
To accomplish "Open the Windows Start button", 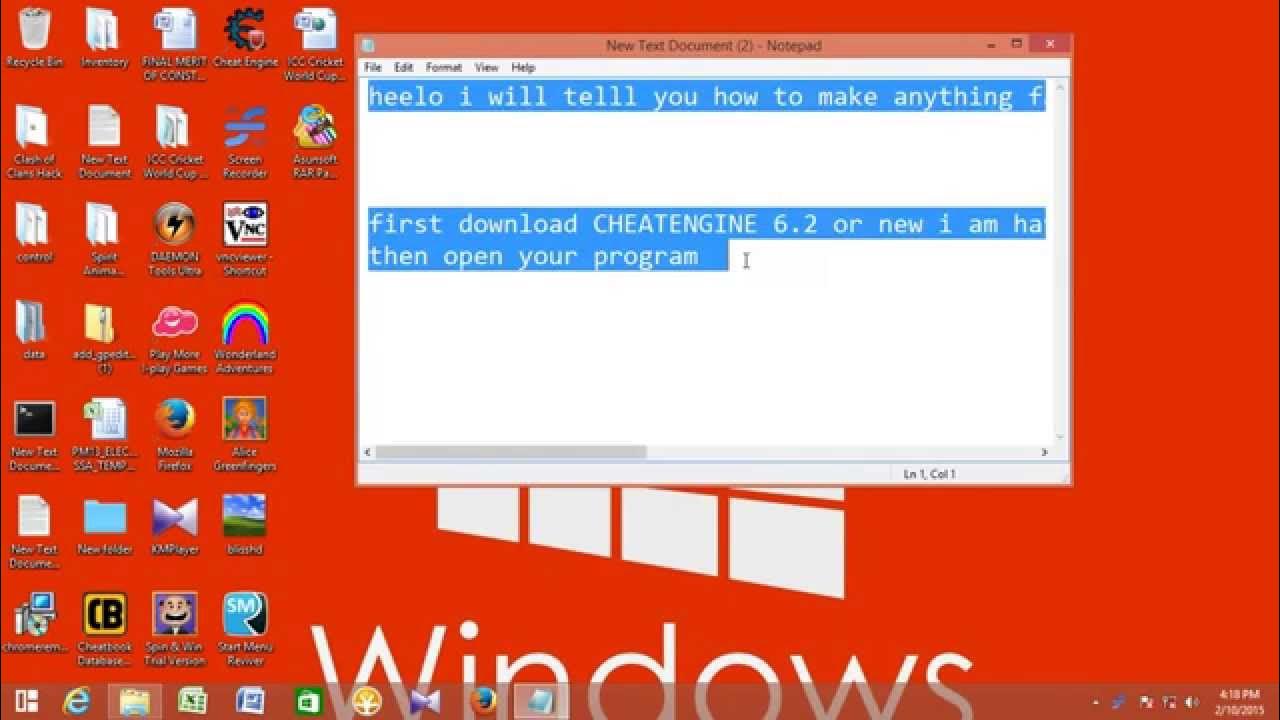I will click(x=27, y=701).
